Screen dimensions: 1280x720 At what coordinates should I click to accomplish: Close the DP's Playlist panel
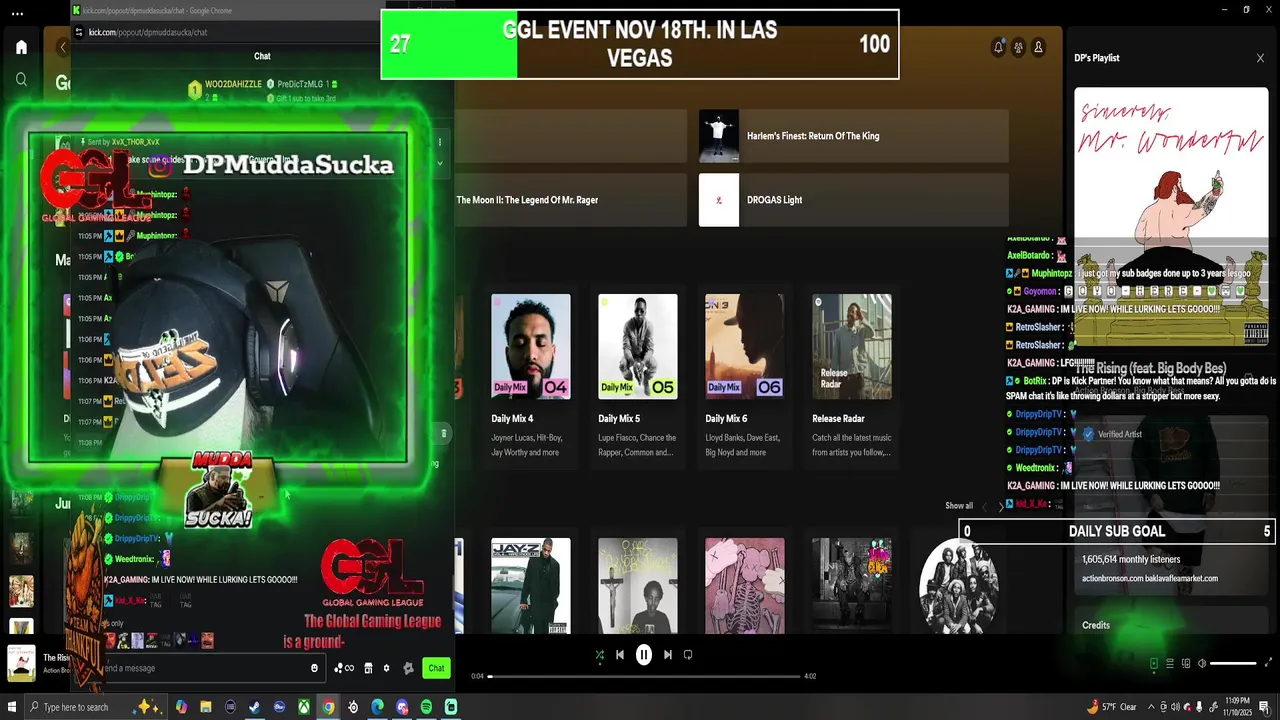1260,58
